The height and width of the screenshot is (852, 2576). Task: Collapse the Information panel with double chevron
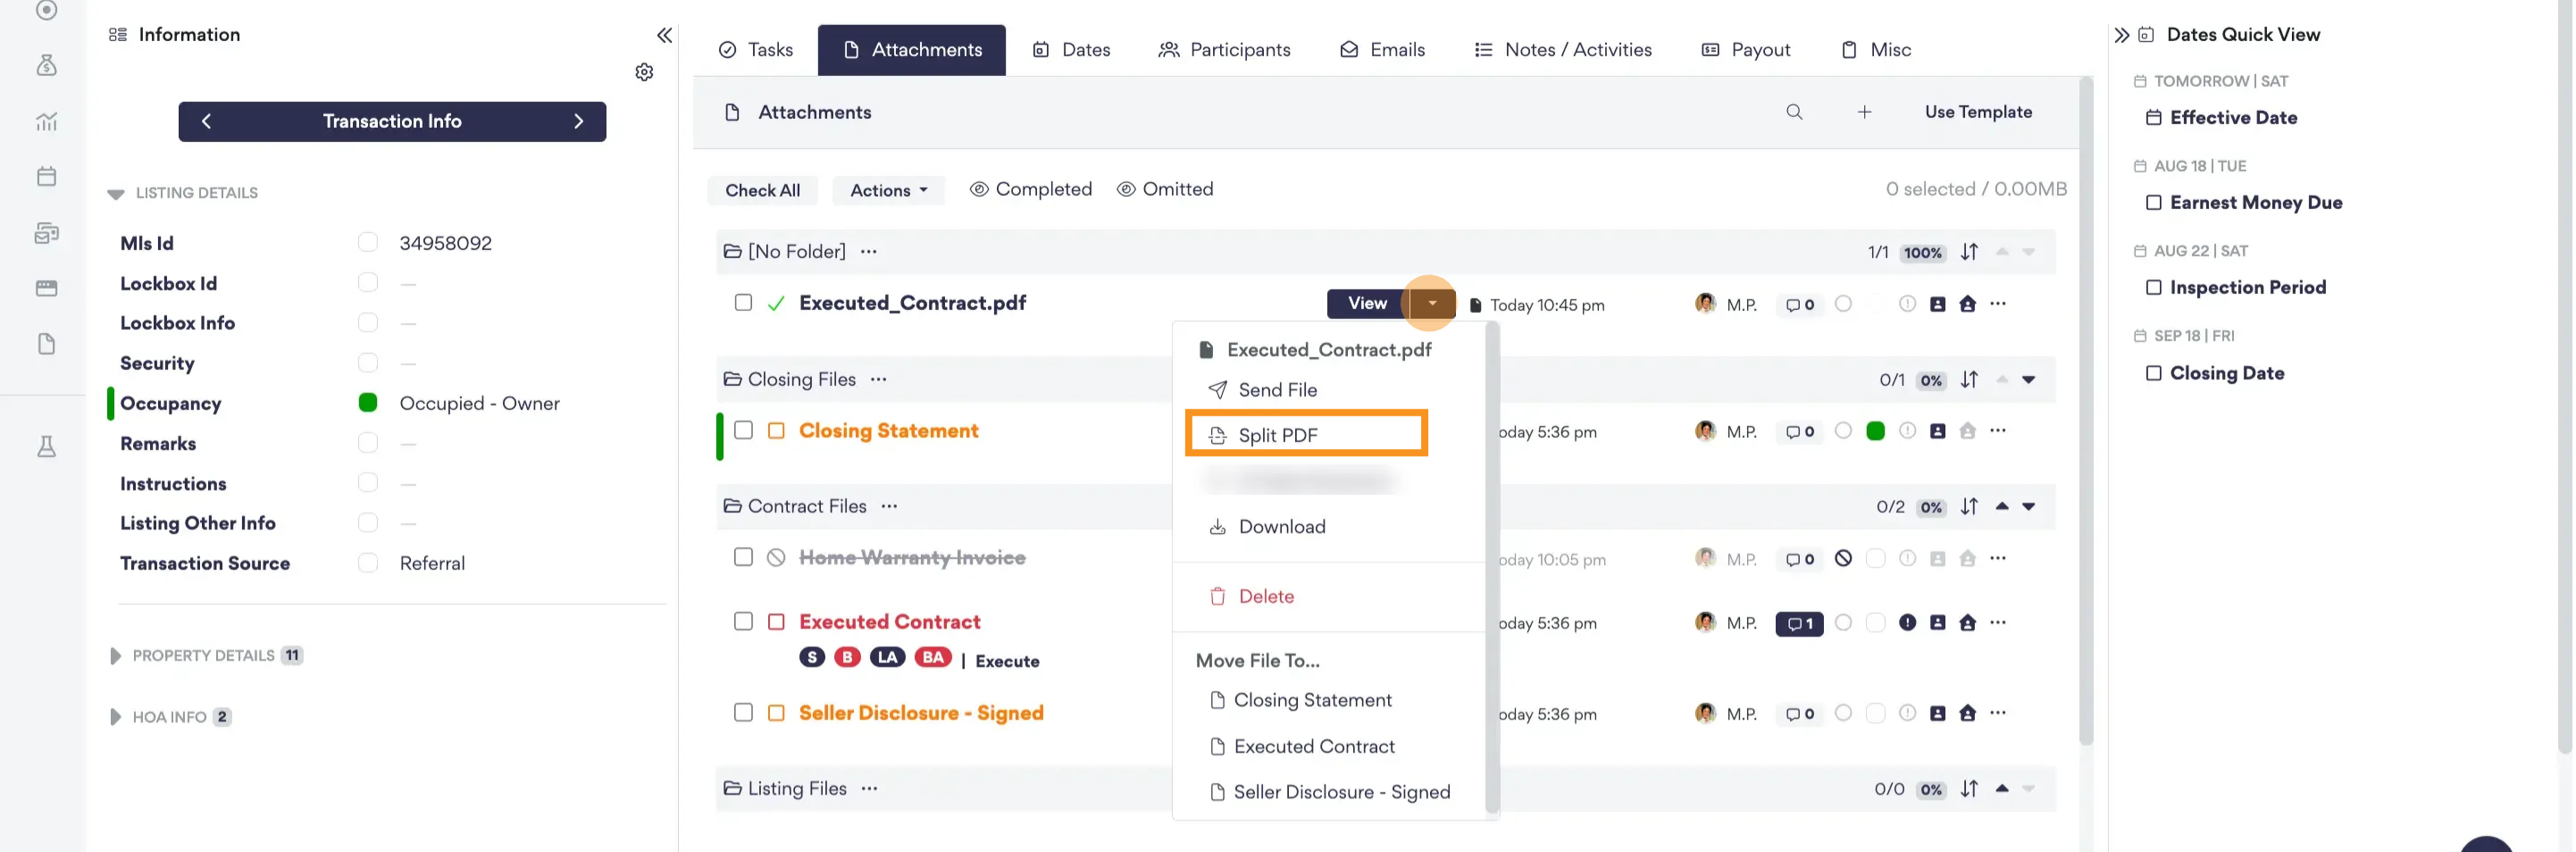click(x=664, y=35)
